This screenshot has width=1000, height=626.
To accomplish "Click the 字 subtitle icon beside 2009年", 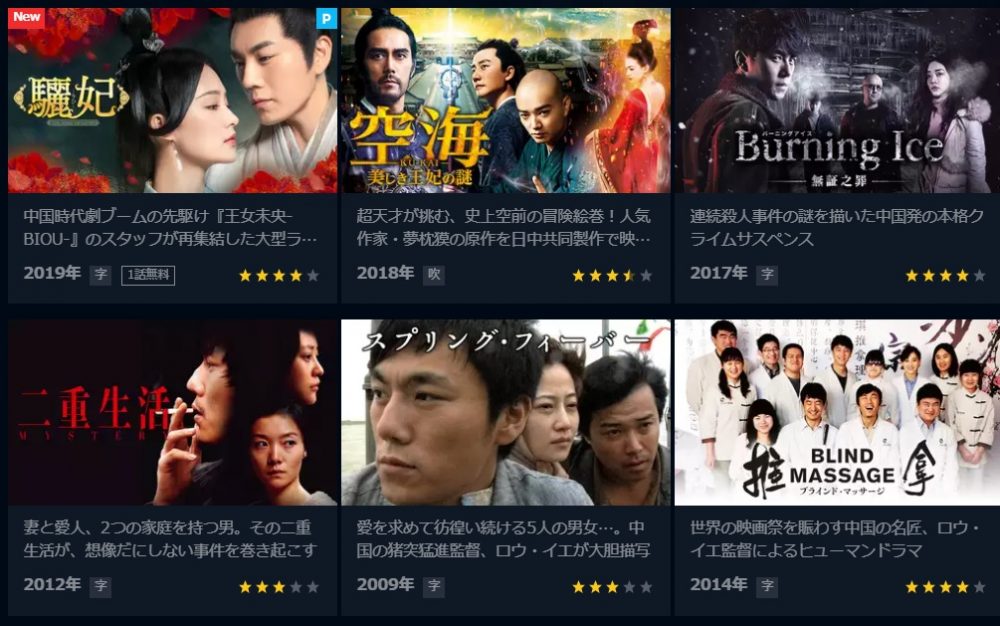I will coord(434,586).
